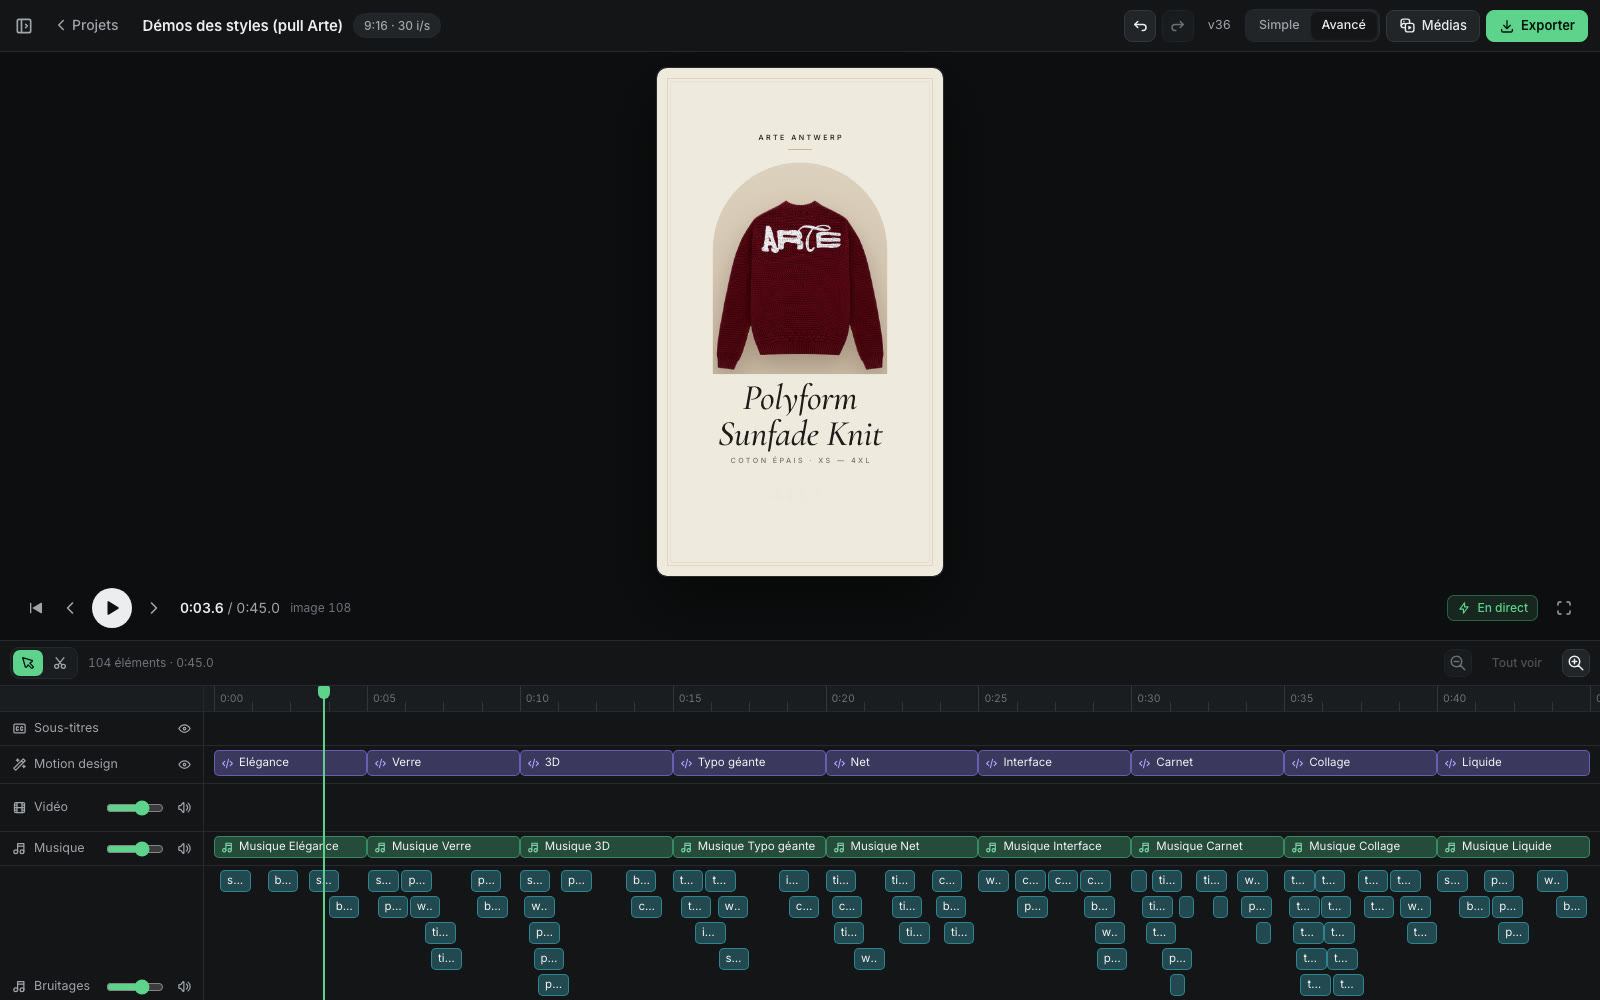
Task: Select the Liquide motion design clip
Action: (1513, 763)
